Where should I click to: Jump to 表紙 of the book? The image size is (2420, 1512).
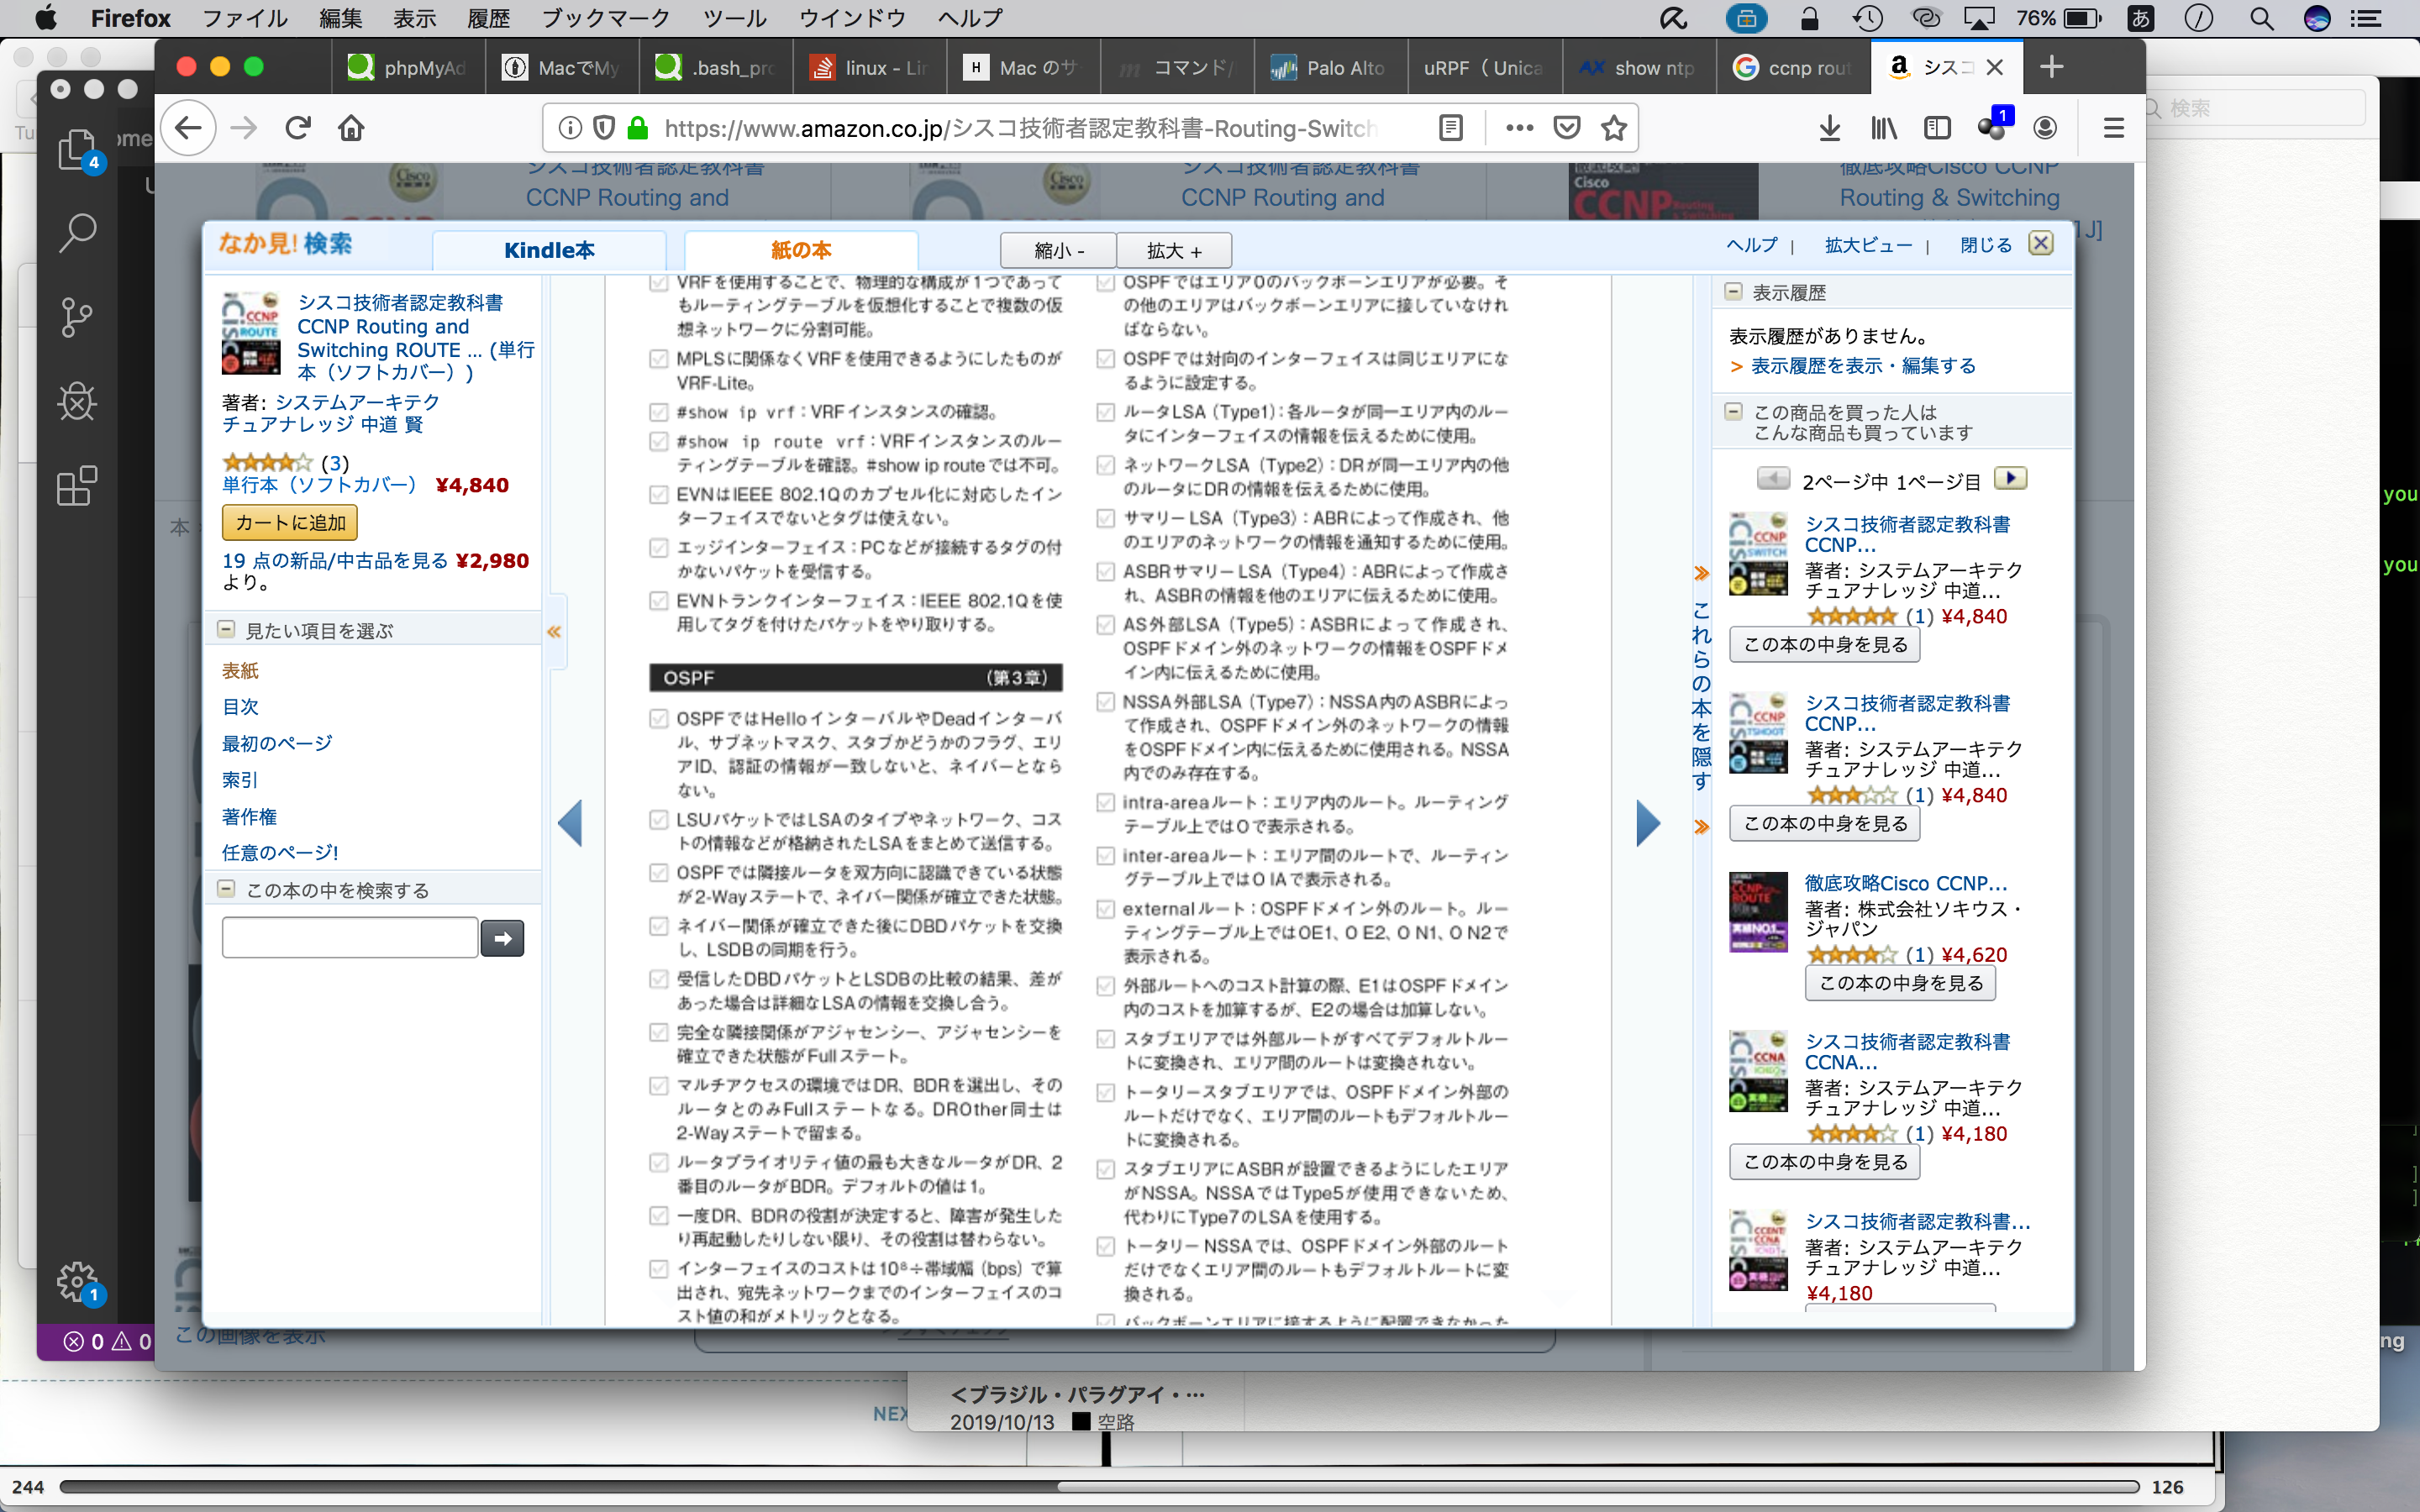click(240, 670)
